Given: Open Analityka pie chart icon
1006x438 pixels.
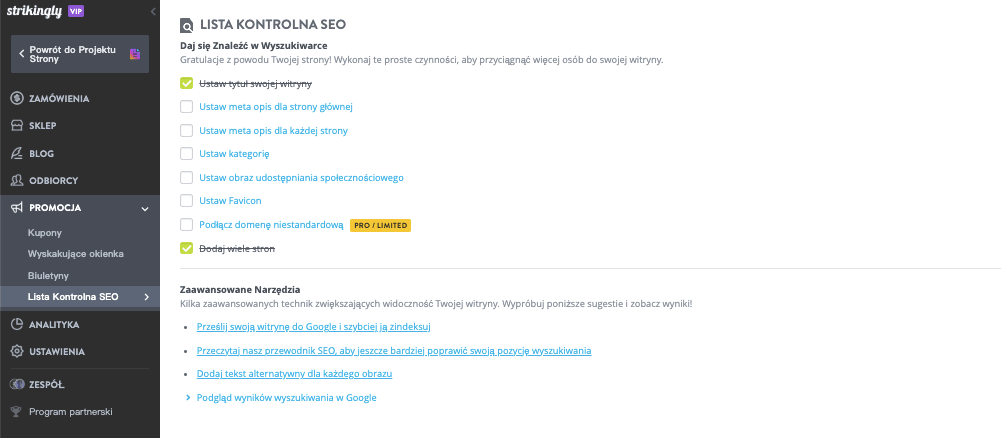Looking at the screenshot, I should tap(17, 324).
